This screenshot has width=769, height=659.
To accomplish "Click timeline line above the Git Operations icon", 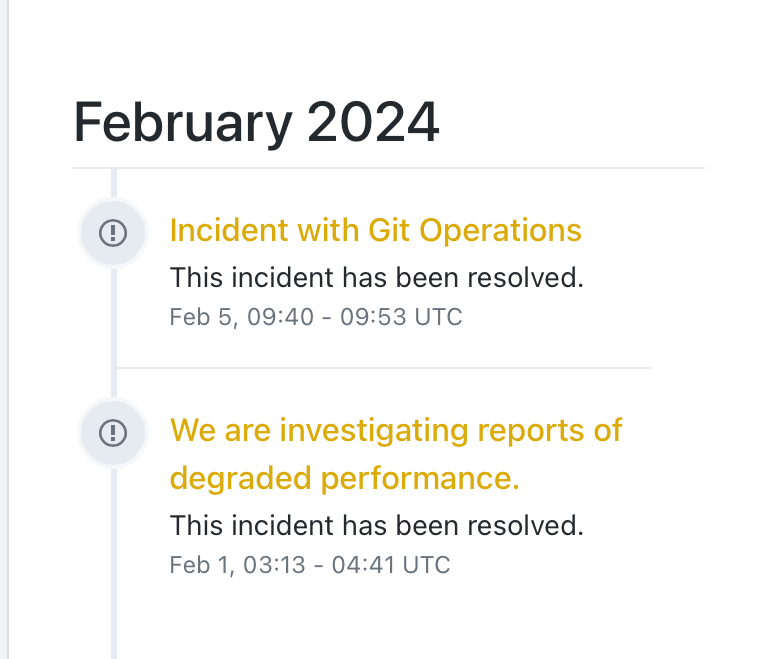I will pos(114,184).
